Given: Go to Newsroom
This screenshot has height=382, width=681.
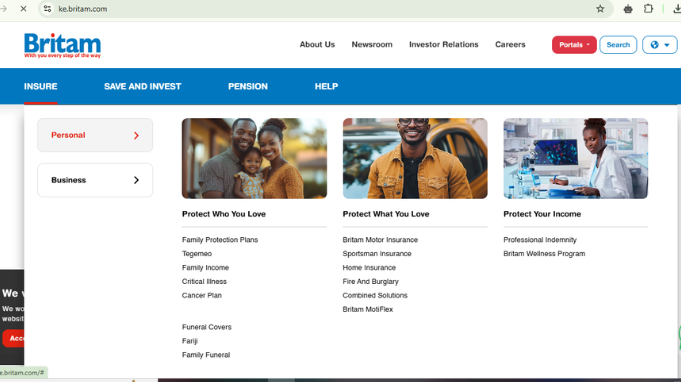Looking at the screenshot, I should pos(372,44).
